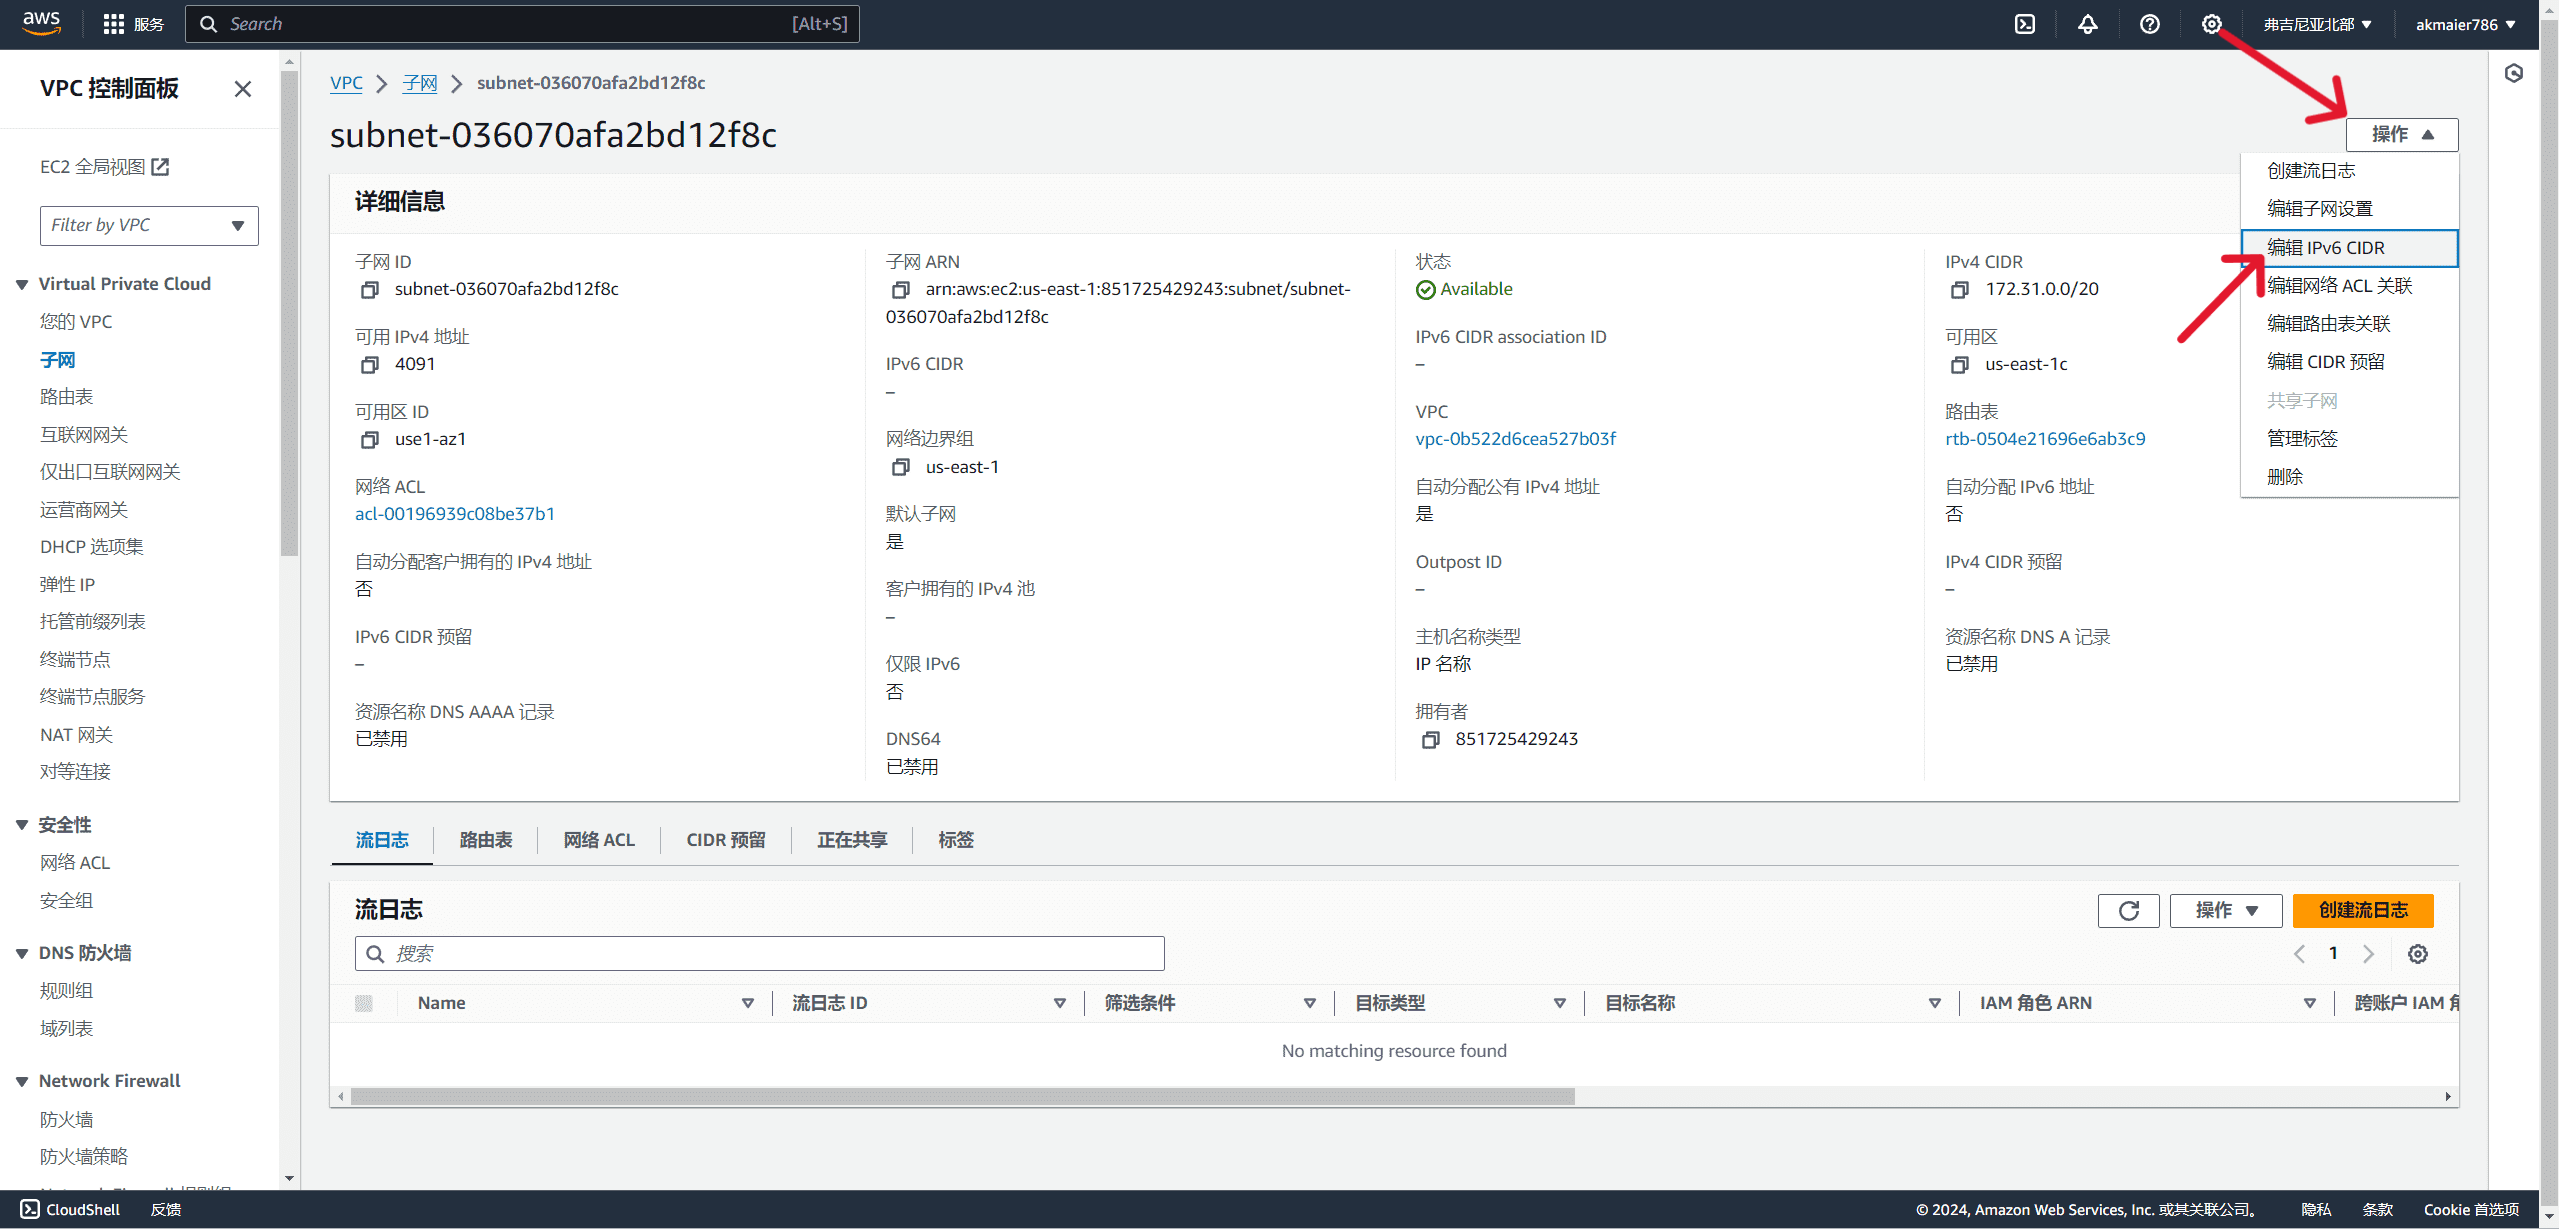Viewport: 2559px width, 1229px height.
Task: Switch to the CIDR 预留 tab
Action: point(725,840)
